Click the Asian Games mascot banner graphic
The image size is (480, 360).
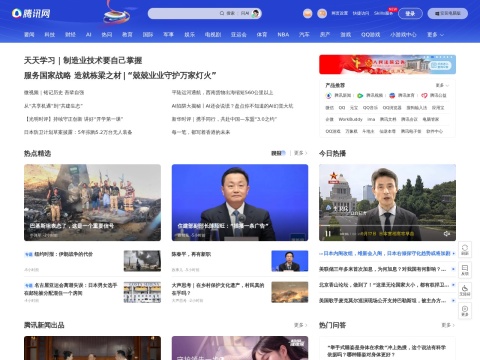(x=116, y=13)
